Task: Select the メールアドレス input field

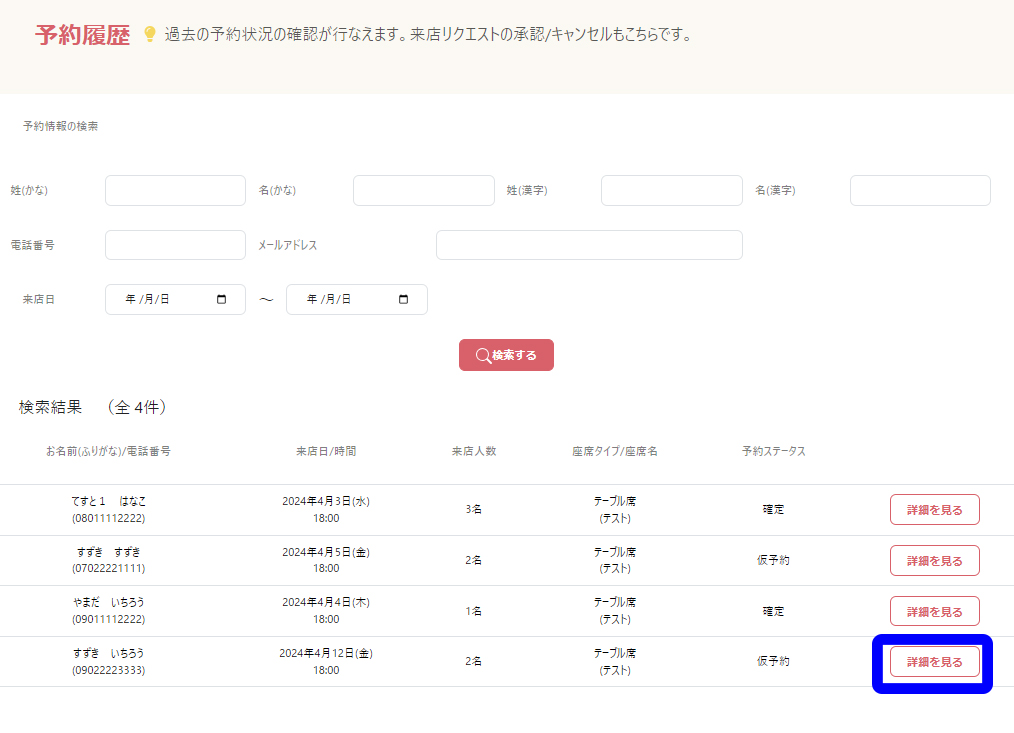Action: pyautogui.click(x=589, y=245)
